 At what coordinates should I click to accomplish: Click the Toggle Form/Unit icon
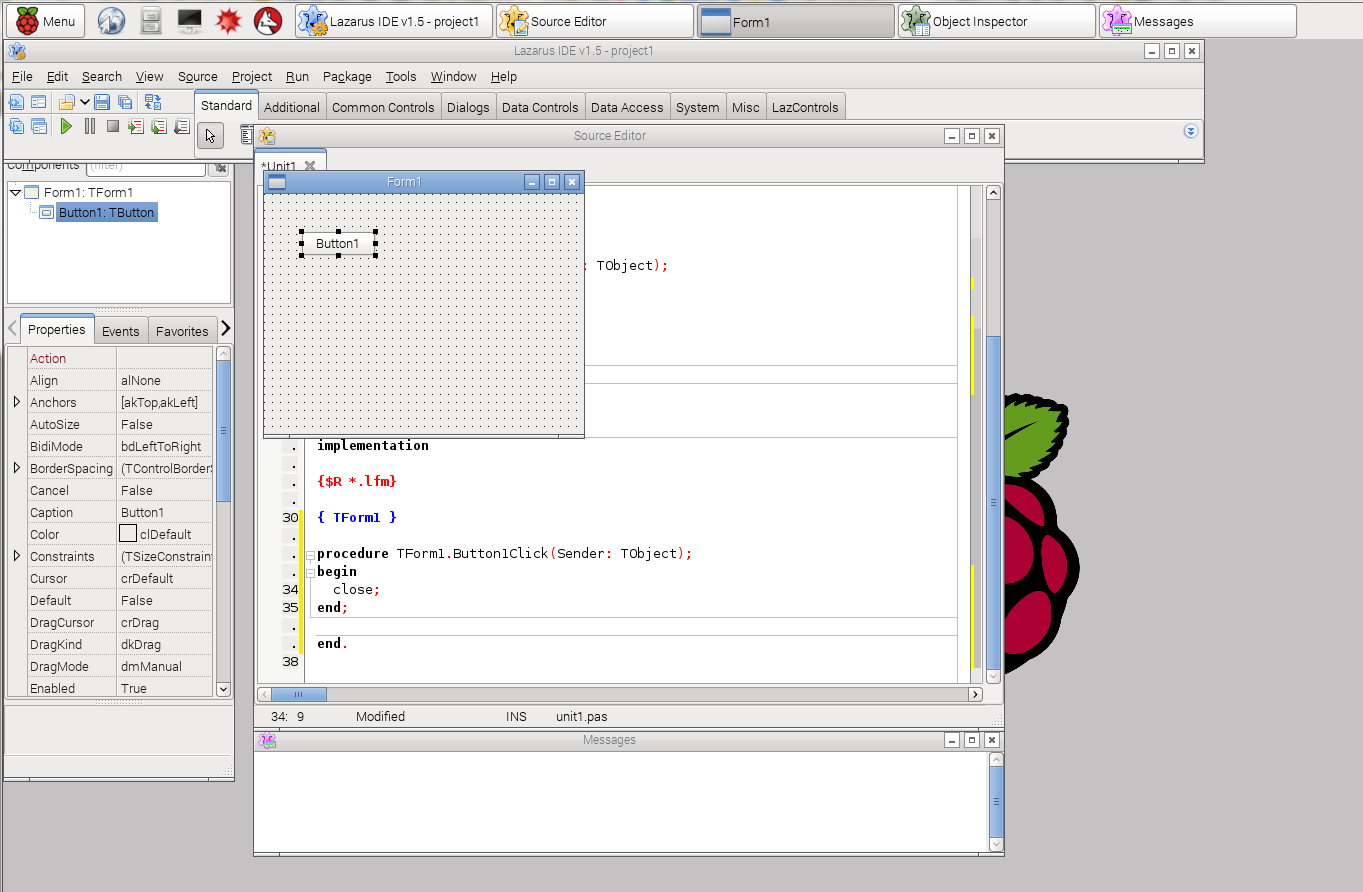[152, 101]
